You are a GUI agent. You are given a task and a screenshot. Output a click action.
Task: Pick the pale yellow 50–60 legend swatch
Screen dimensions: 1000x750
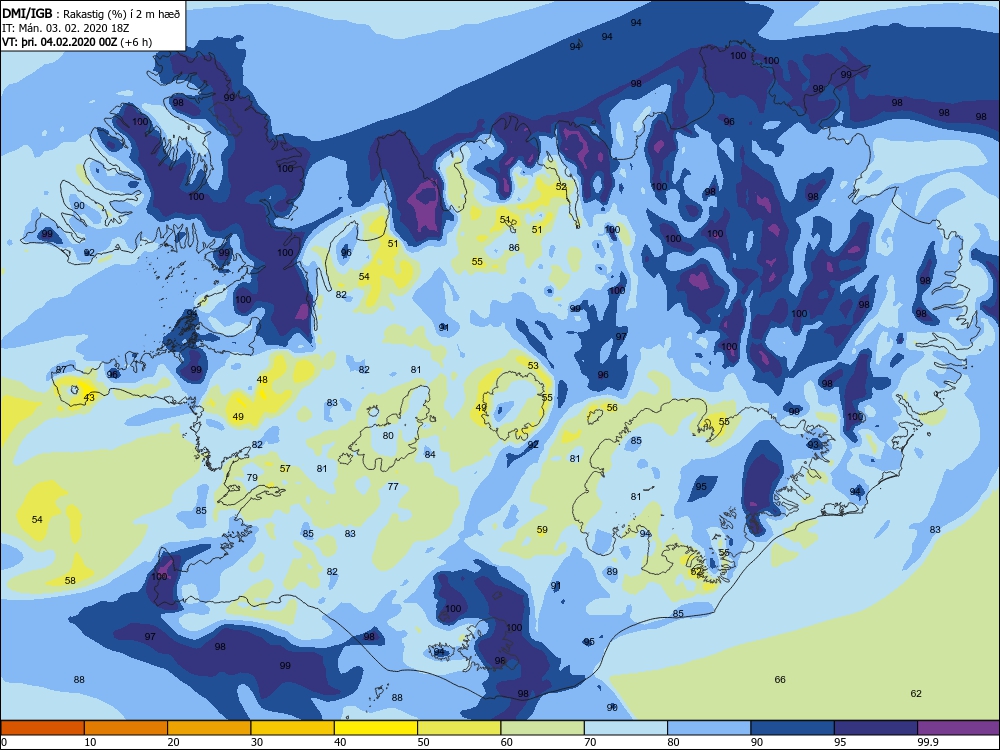pos(459,728)
